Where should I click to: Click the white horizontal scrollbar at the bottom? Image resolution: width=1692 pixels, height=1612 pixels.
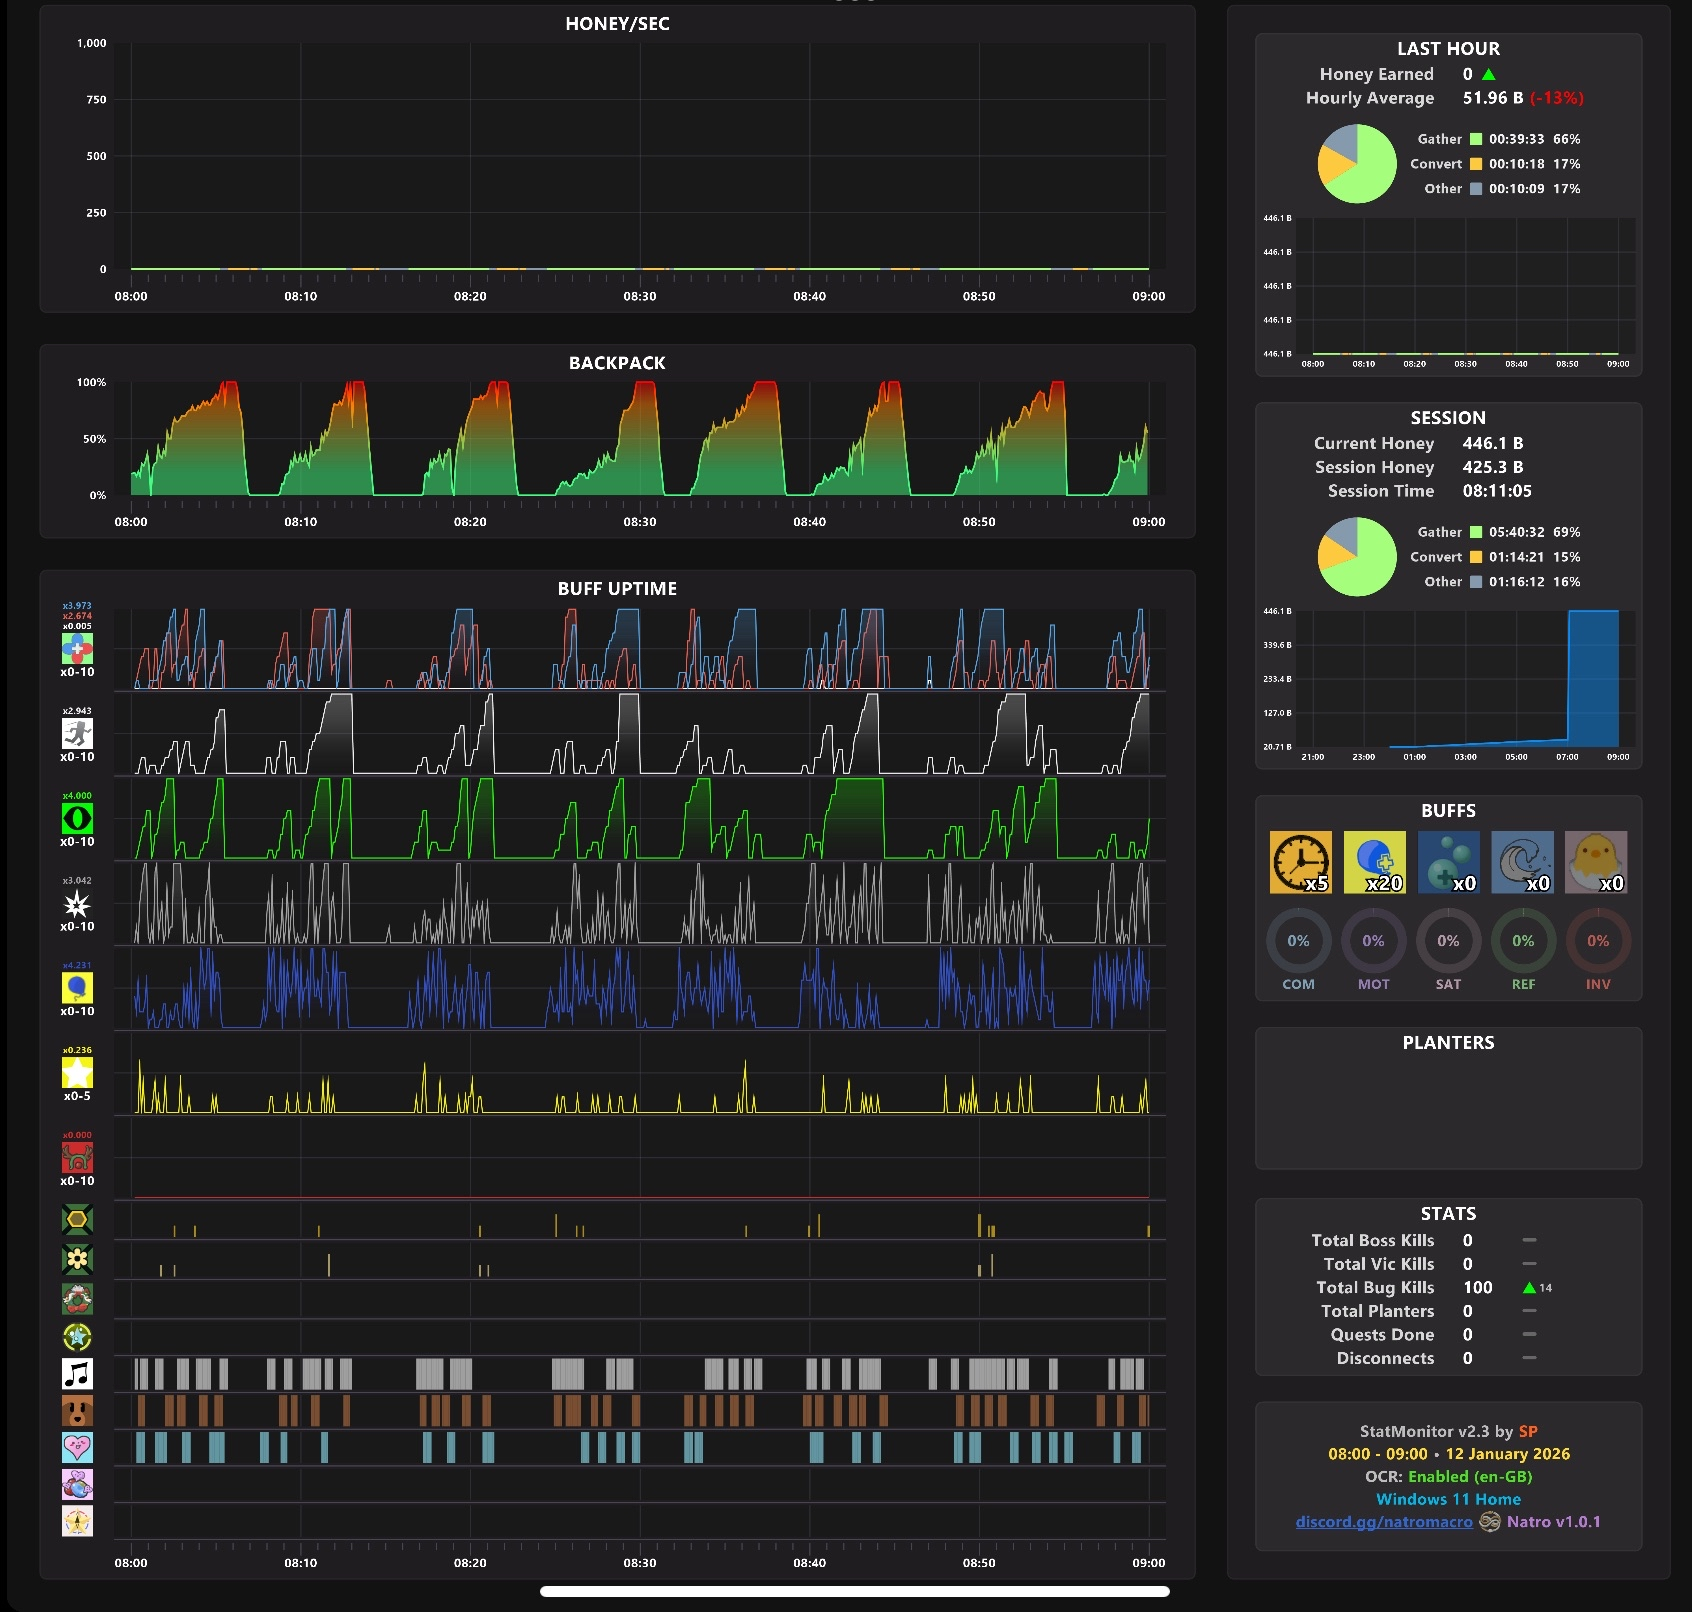click(x=855, y=1591)
